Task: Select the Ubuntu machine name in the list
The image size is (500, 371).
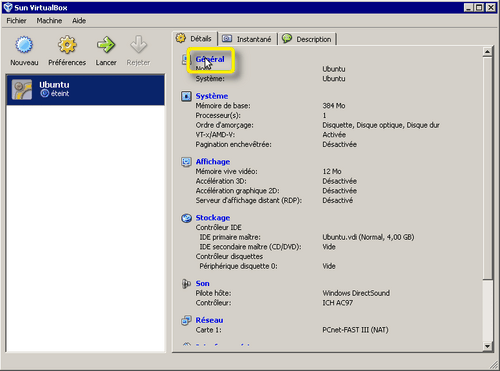Action: coord(54,85)
